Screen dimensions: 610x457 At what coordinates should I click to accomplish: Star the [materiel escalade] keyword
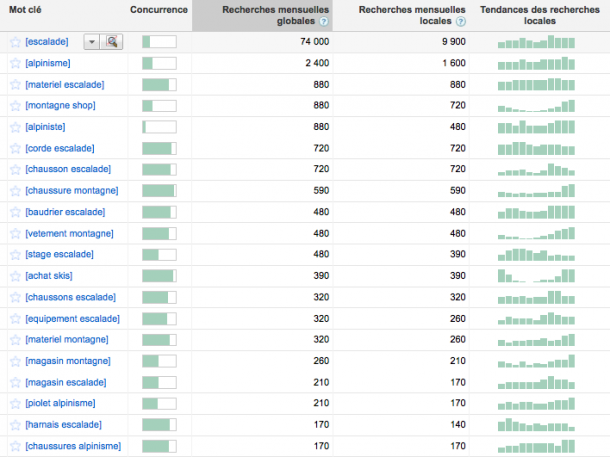click(x=15, y=85)
